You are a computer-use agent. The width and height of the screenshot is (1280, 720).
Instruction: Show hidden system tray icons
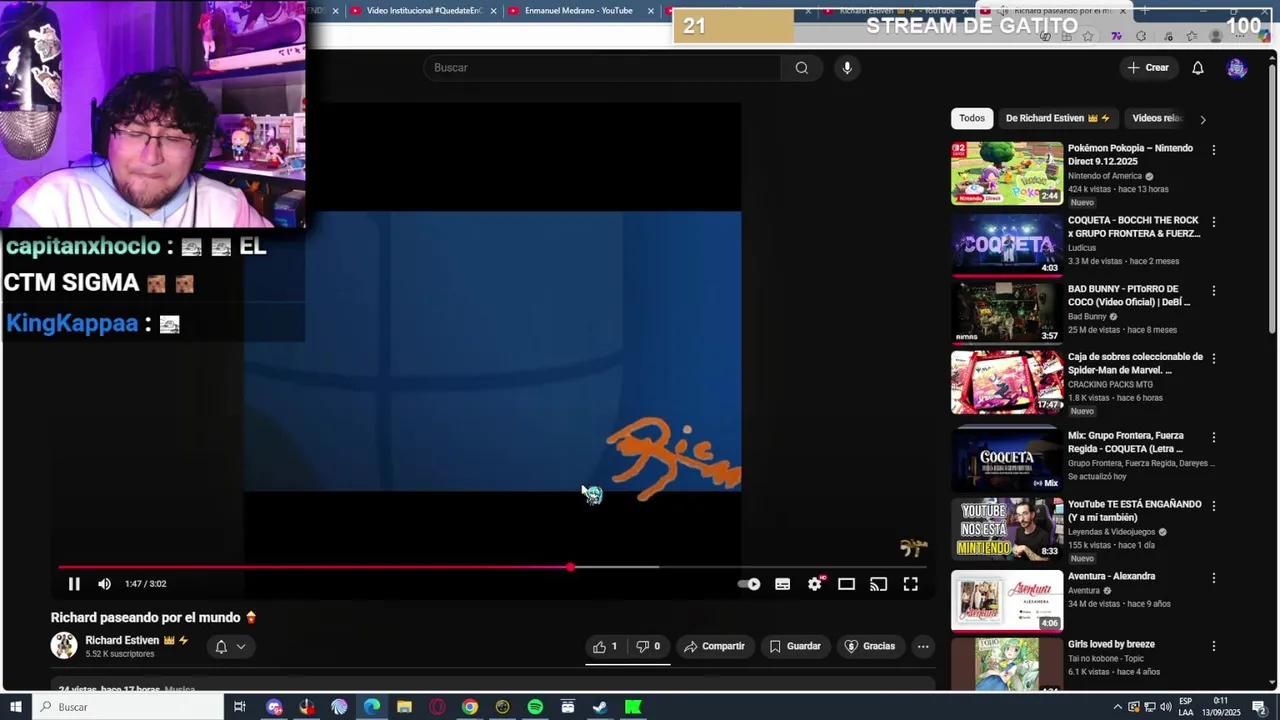pyautogui.click(x=1117, y=707)
